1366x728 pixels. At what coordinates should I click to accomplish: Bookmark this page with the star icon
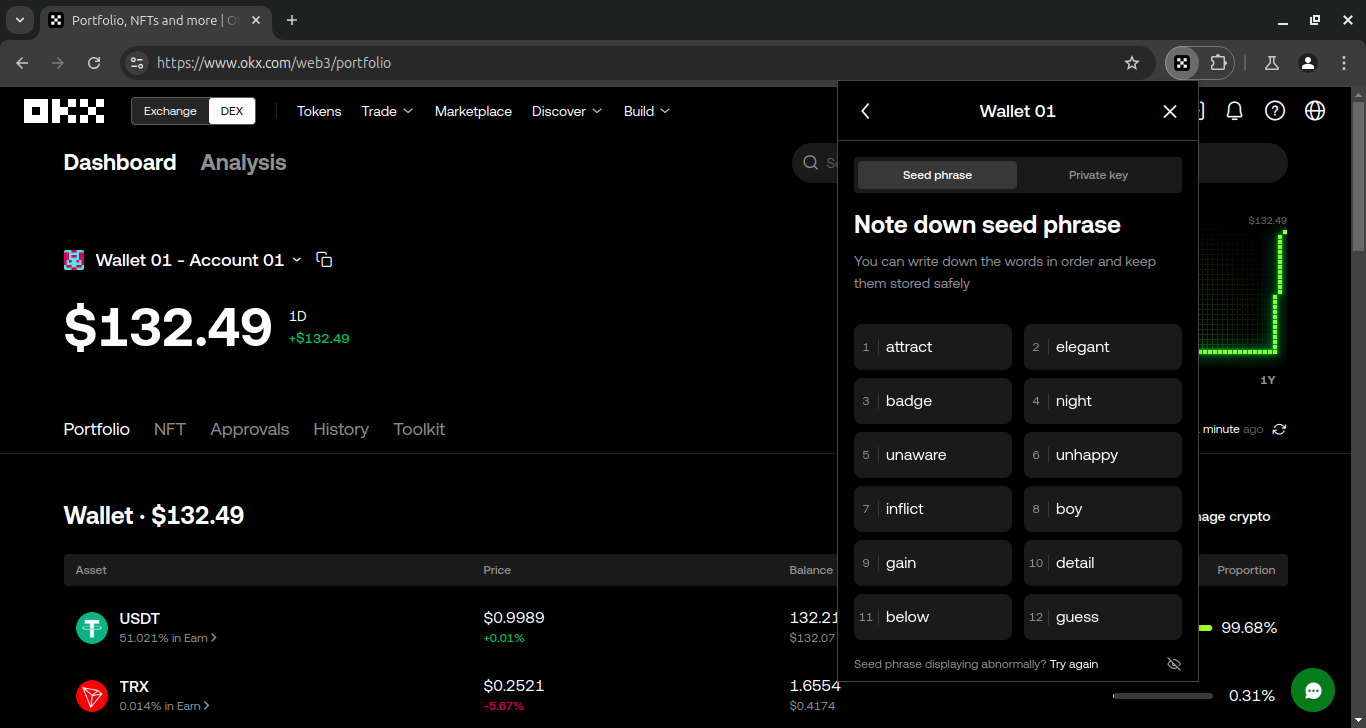click(1132, 63)
